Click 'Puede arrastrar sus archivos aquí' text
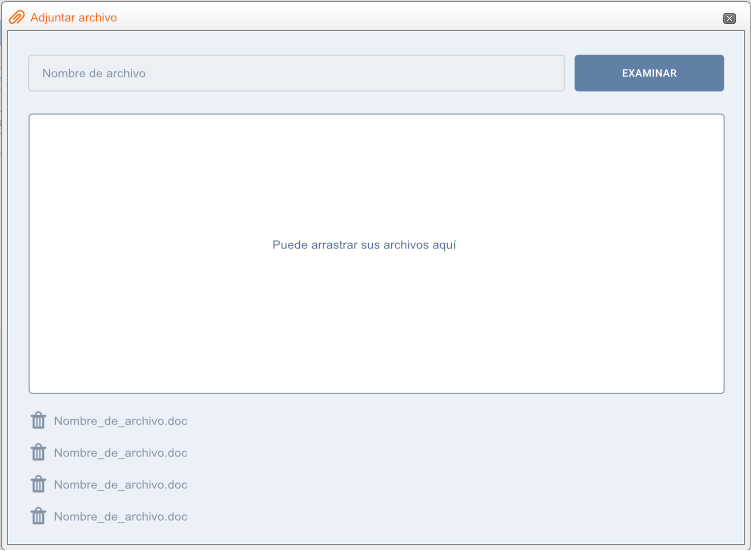 coord(364,245)
